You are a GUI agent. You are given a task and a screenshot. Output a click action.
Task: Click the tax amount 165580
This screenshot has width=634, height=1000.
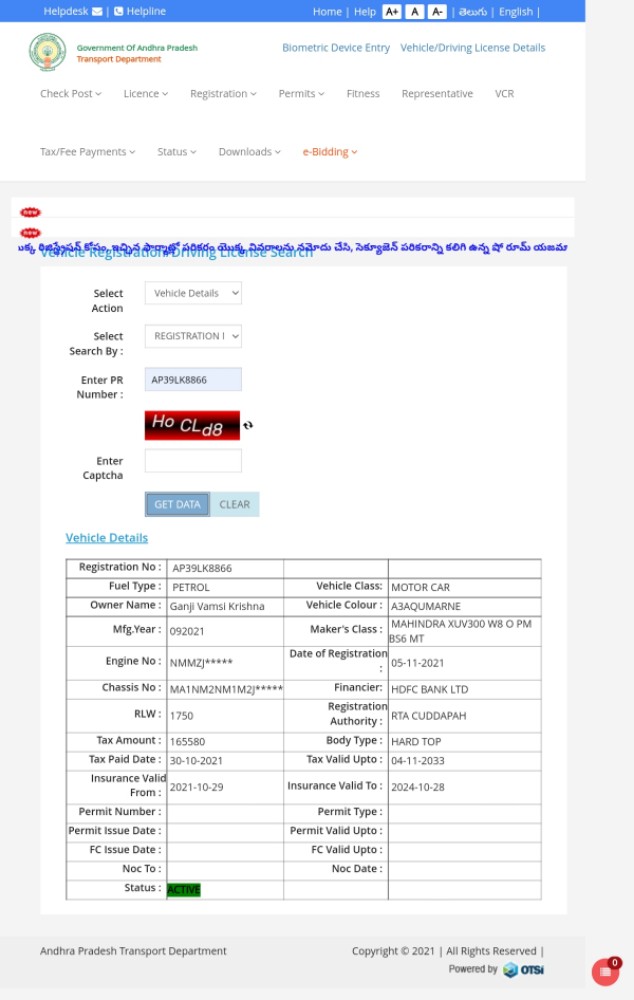[188, 742]
